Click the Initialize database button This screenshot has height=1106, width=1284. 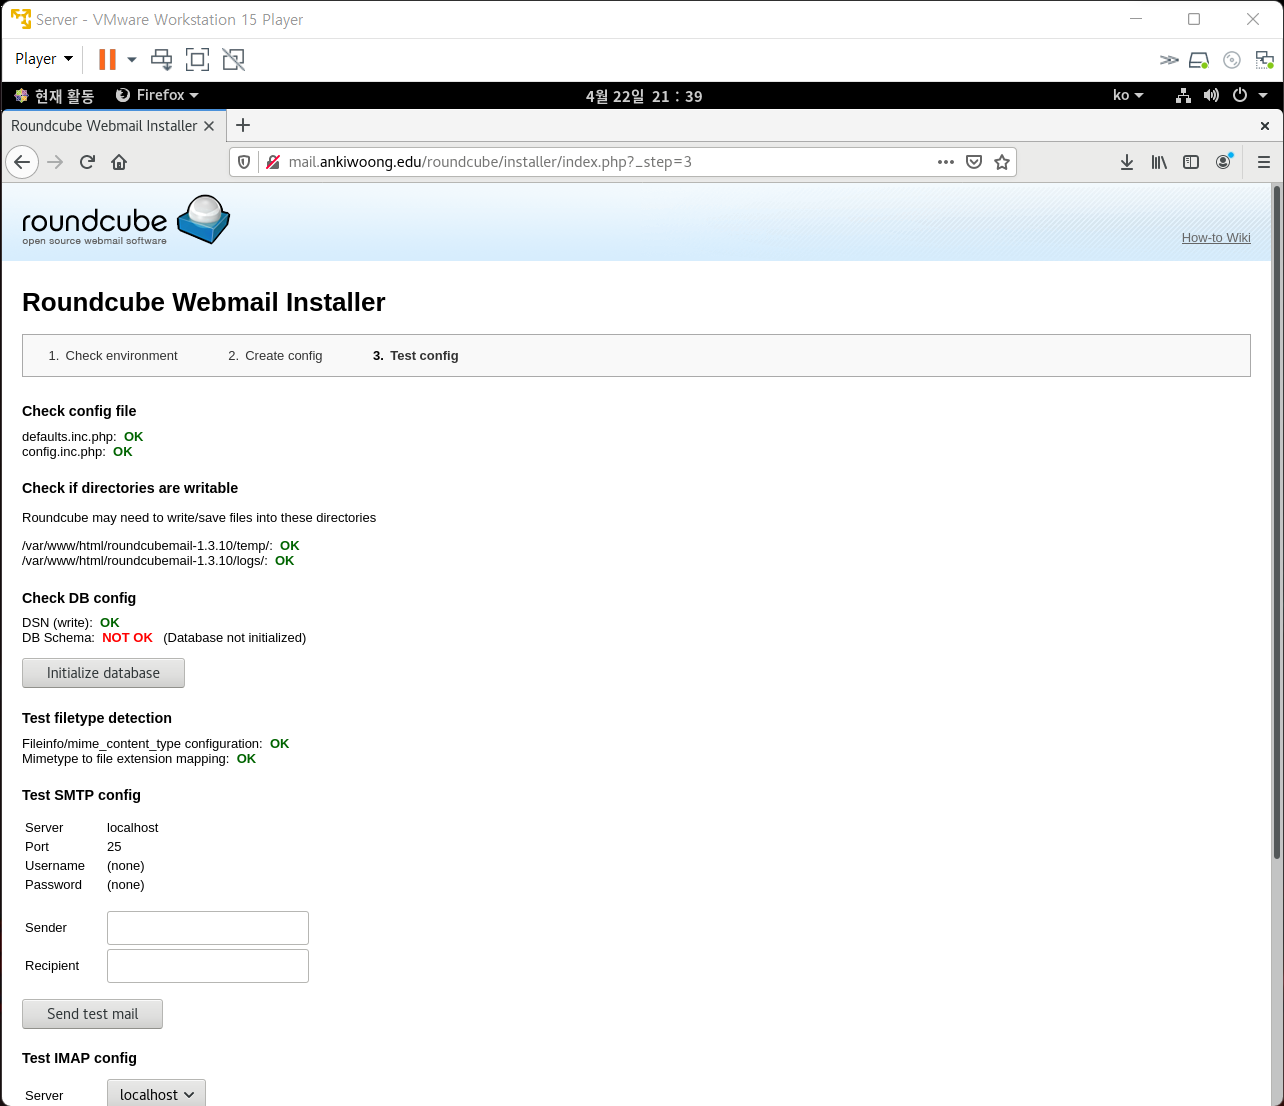[103, 673]
